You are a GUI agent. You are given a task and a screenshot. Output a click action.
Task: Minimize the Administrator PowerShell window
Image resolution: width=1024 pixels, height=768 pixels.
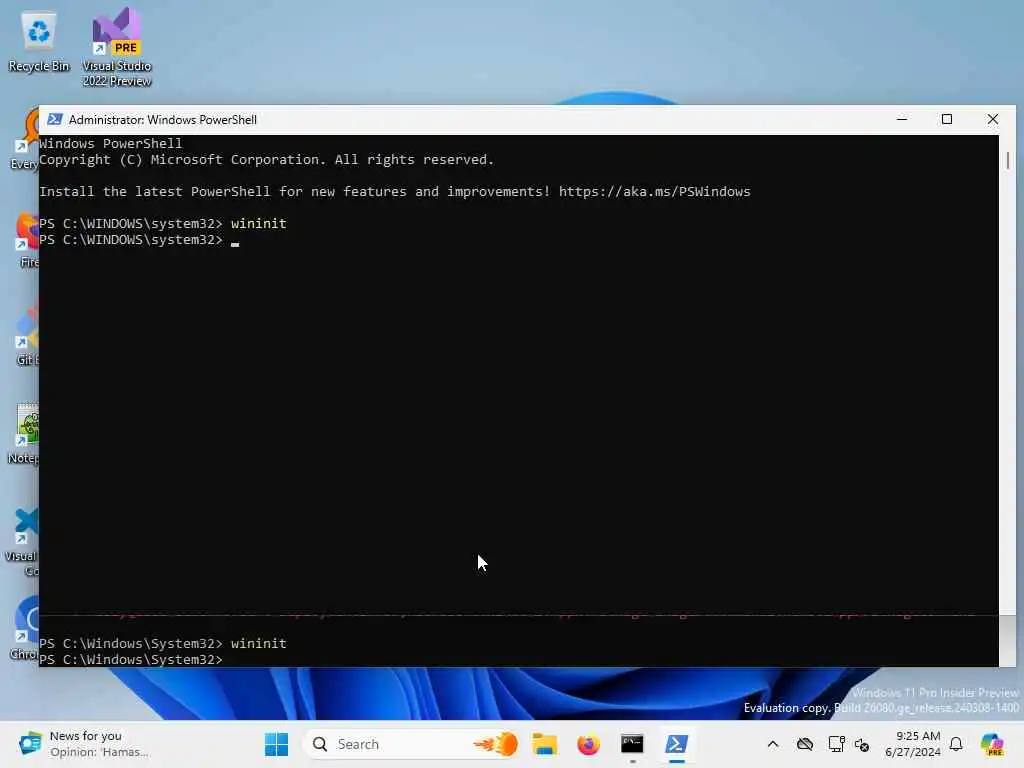click(x=902, y=120)
